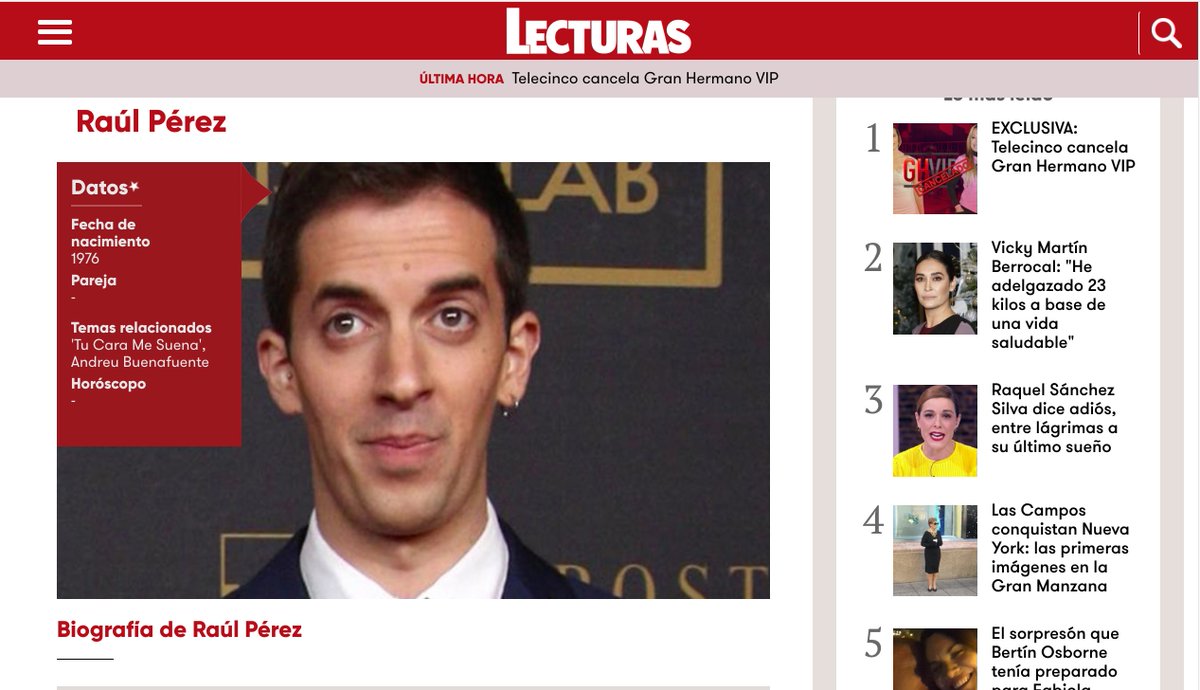
Task: Click ranking number 3
Action: tap(873, 401)
